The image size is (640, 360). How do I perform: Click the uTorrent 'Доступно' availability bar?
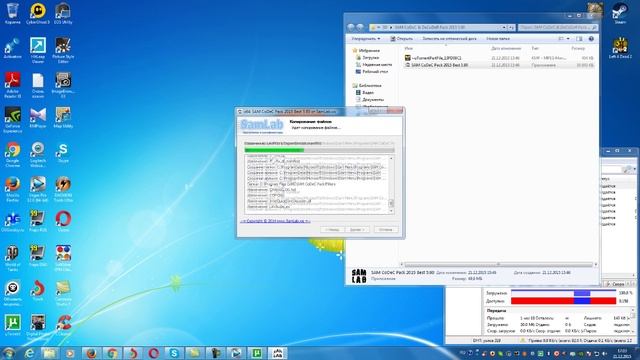click(563, 301)
